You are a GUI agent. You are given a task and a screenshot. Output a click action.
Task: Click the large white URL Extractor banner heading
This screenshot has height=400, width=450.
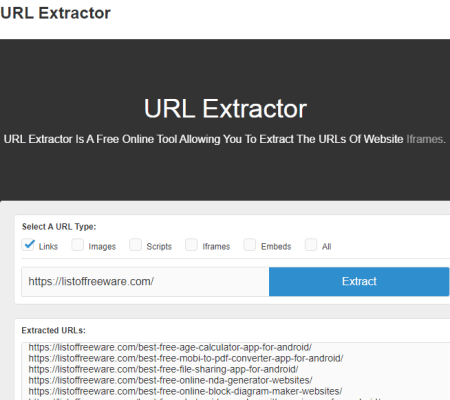225,109
